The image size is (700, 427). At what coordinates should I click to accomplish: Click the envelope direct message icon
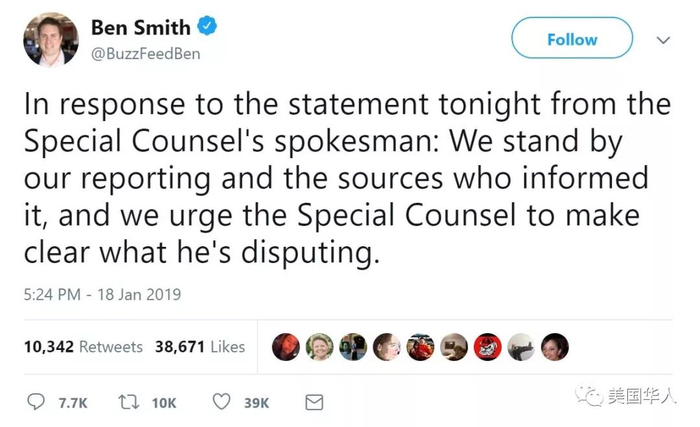tap(314, 402)
